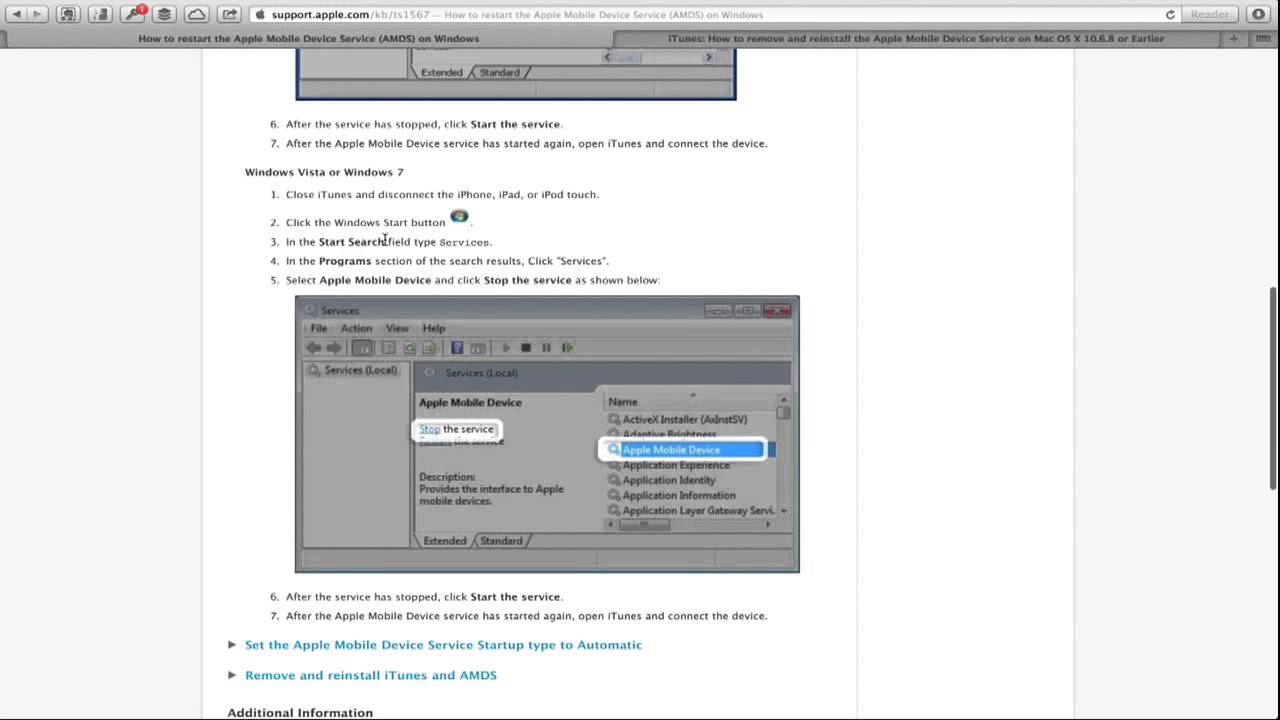Click the stacked layers extension icon
1280x720 pixels.
pyautogui.click(x=165, y=14)
